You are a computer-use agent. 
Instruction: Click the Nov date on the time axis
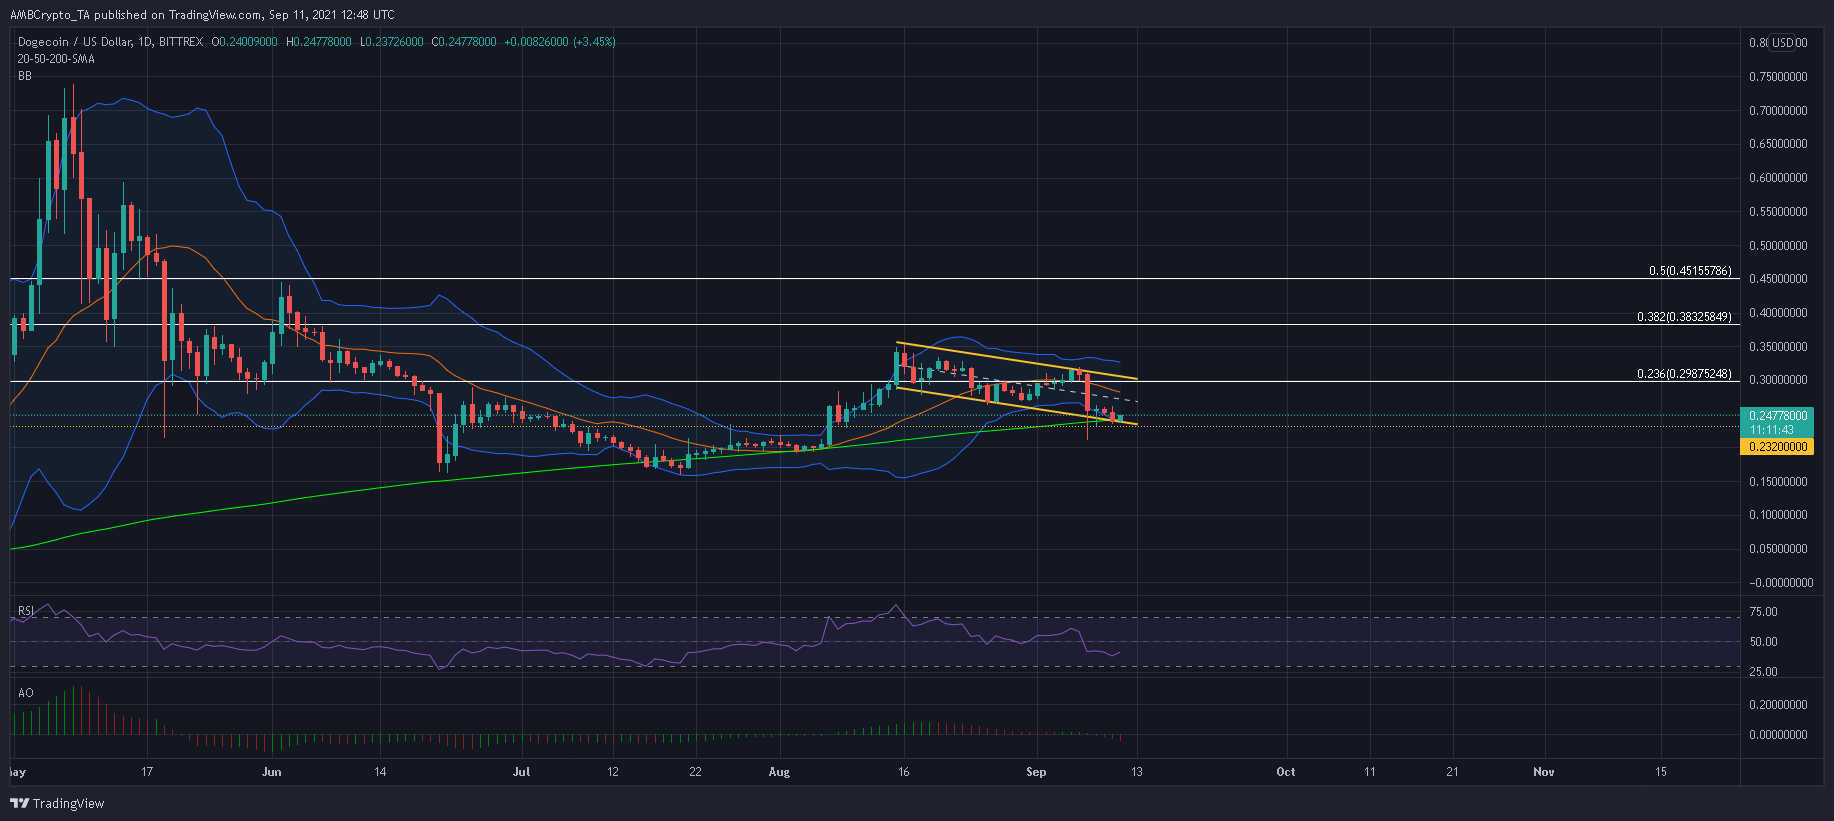1544,772
